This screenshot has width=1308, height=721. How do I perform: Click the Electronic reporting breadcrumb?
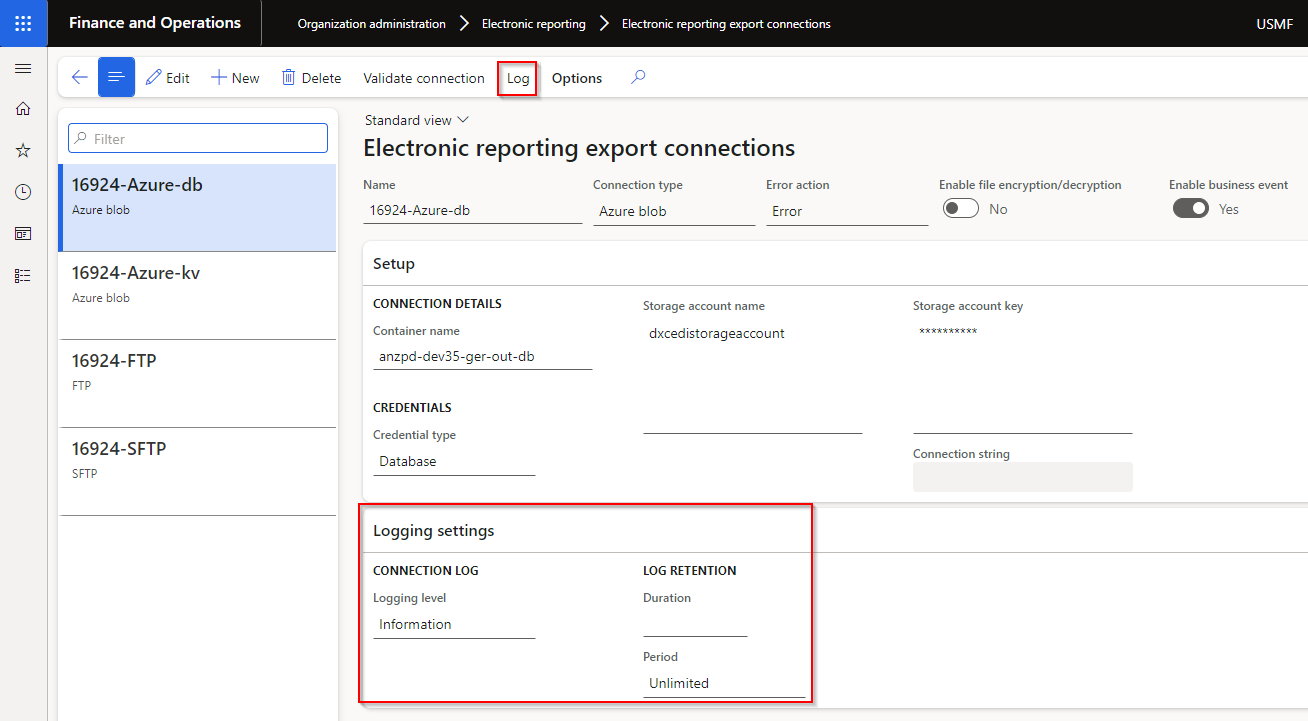[533, 23]
